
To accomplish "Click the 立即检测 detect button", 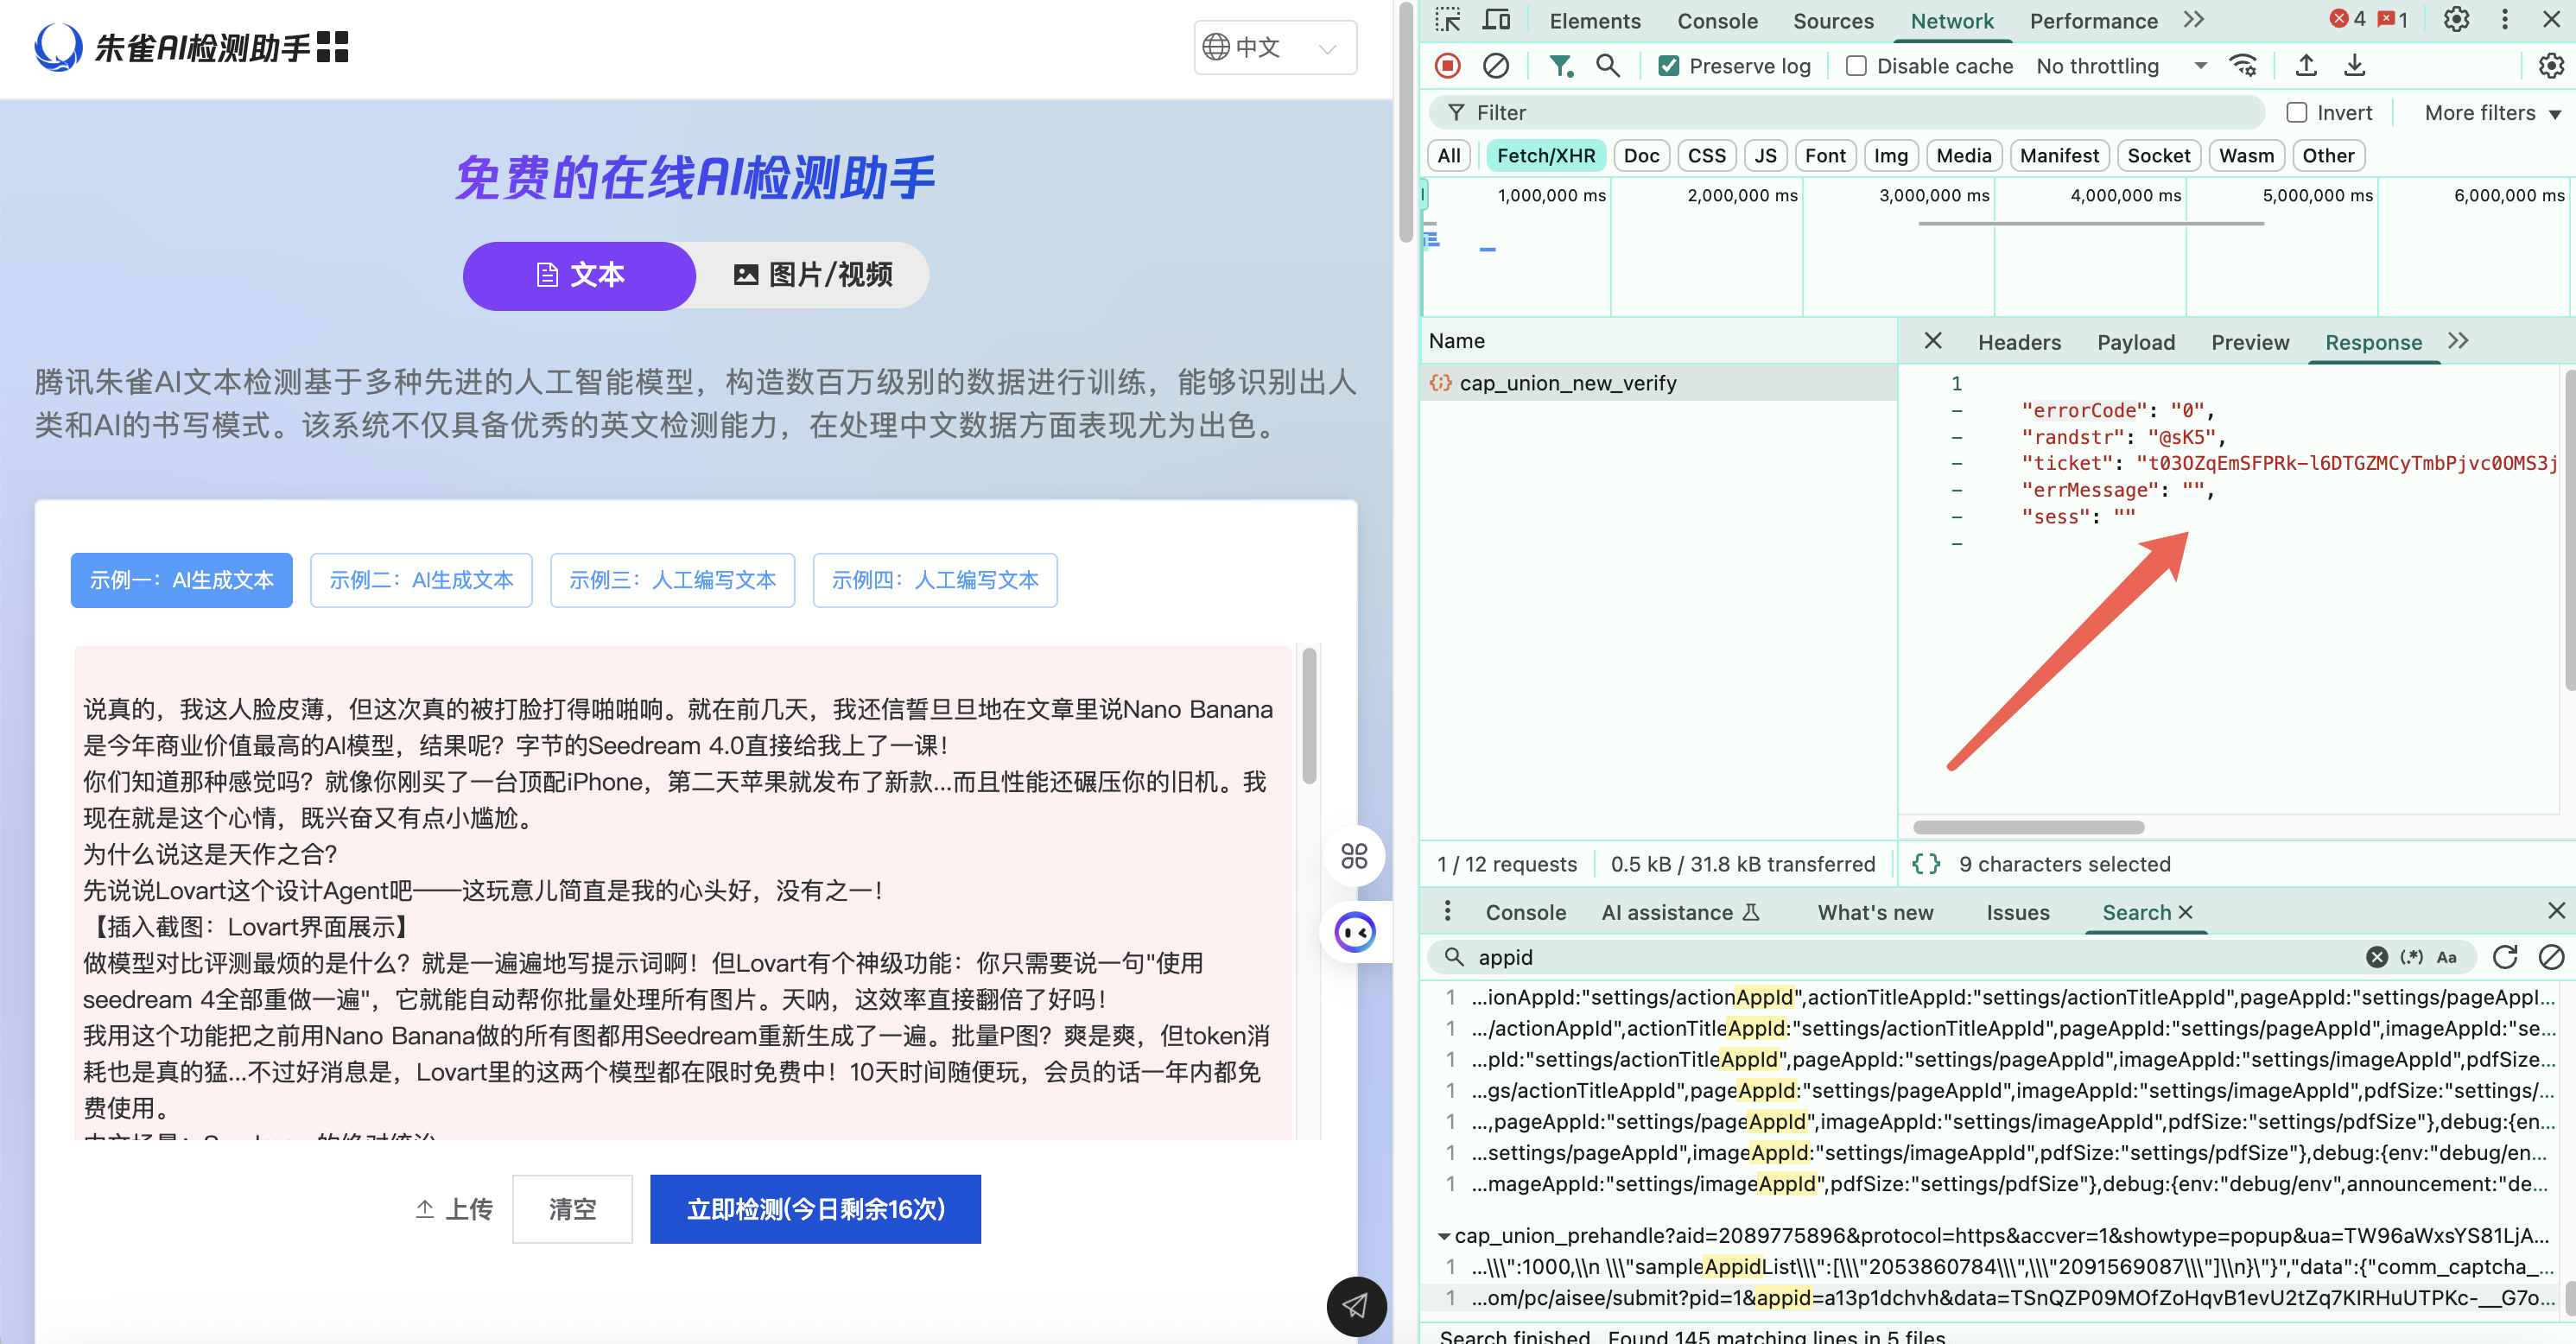I will pos(815,1209).
